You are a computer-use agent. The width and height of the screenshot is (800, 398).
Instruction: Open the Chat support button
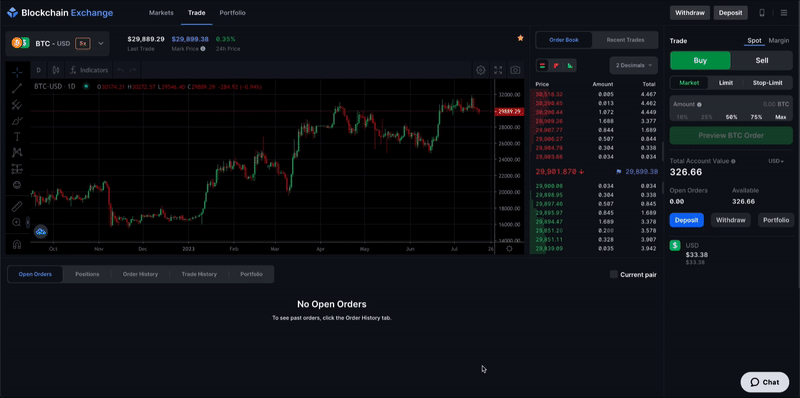pos(764,382)
